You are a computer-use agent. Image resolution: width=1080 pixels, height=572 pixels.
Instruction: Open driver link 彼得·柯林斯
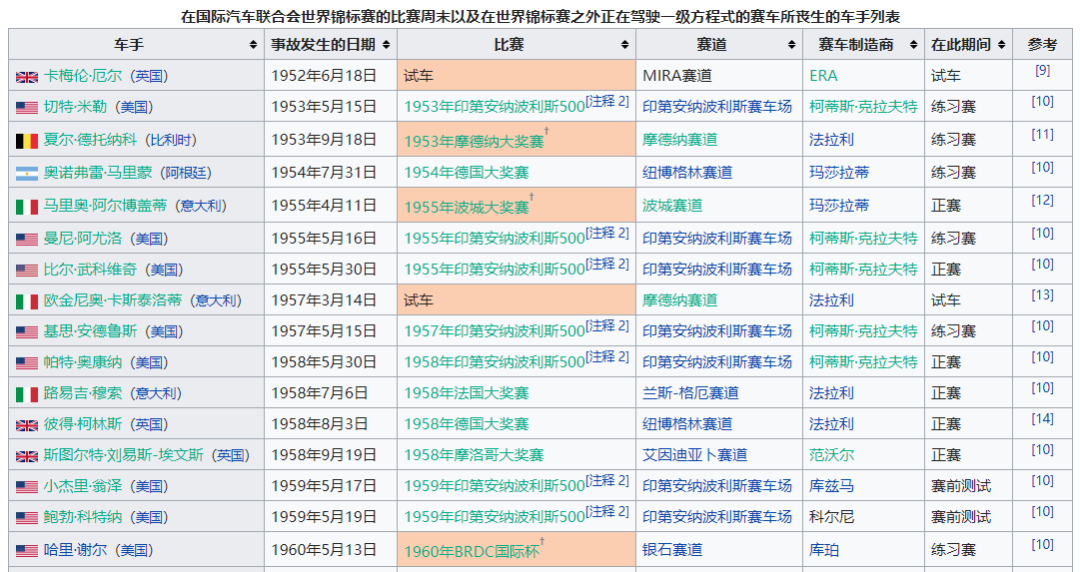[x=83, y=424]
